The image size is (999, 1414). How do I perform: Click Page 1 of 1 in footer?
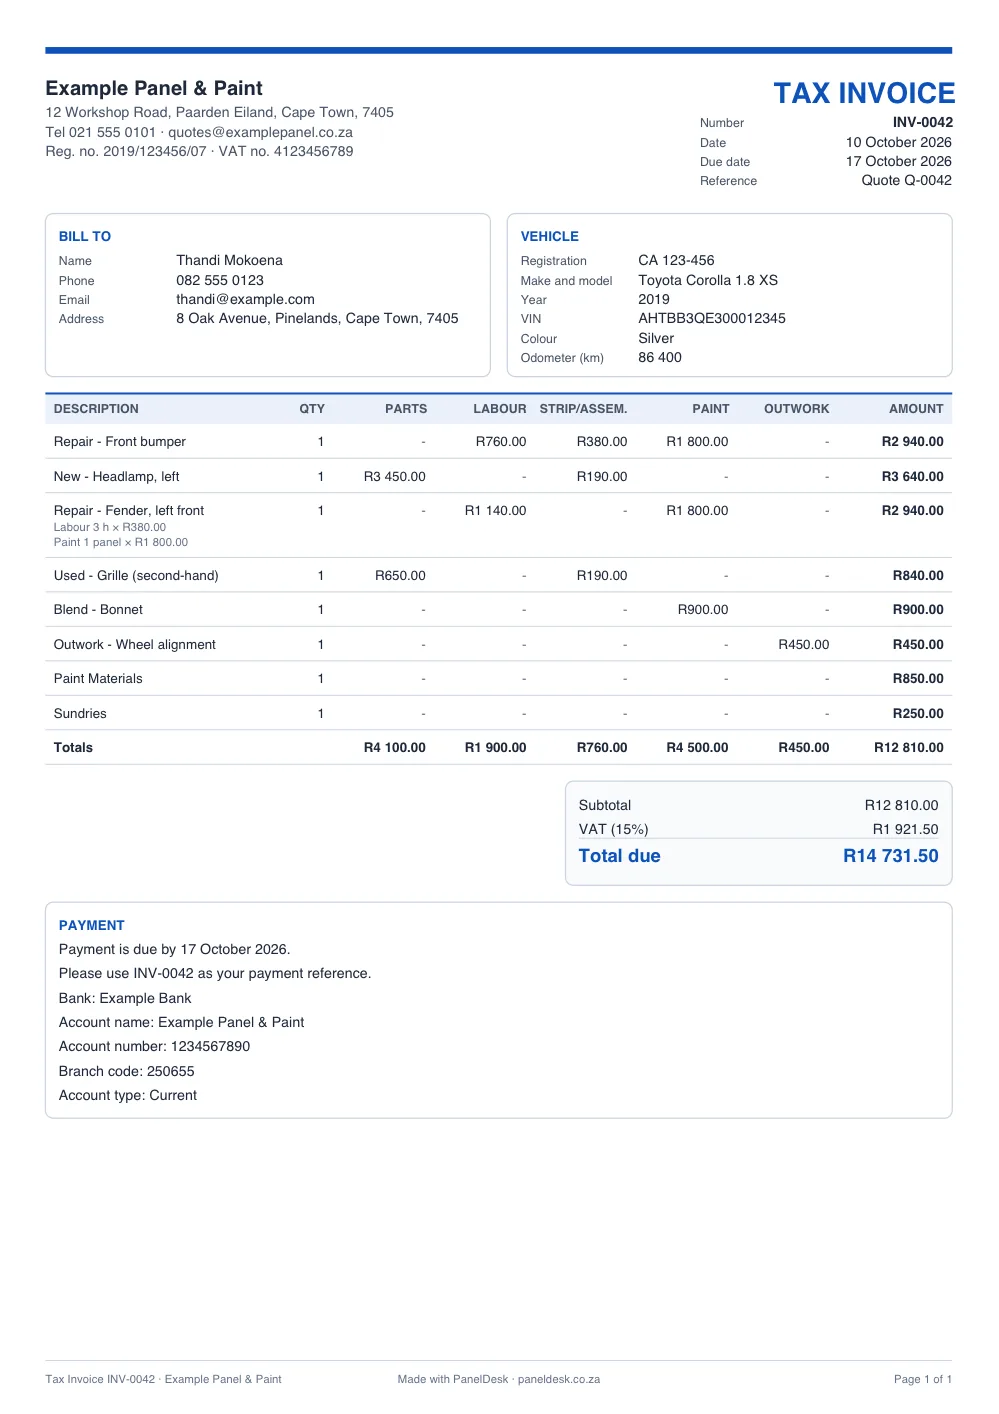[x=923, y=1379]
